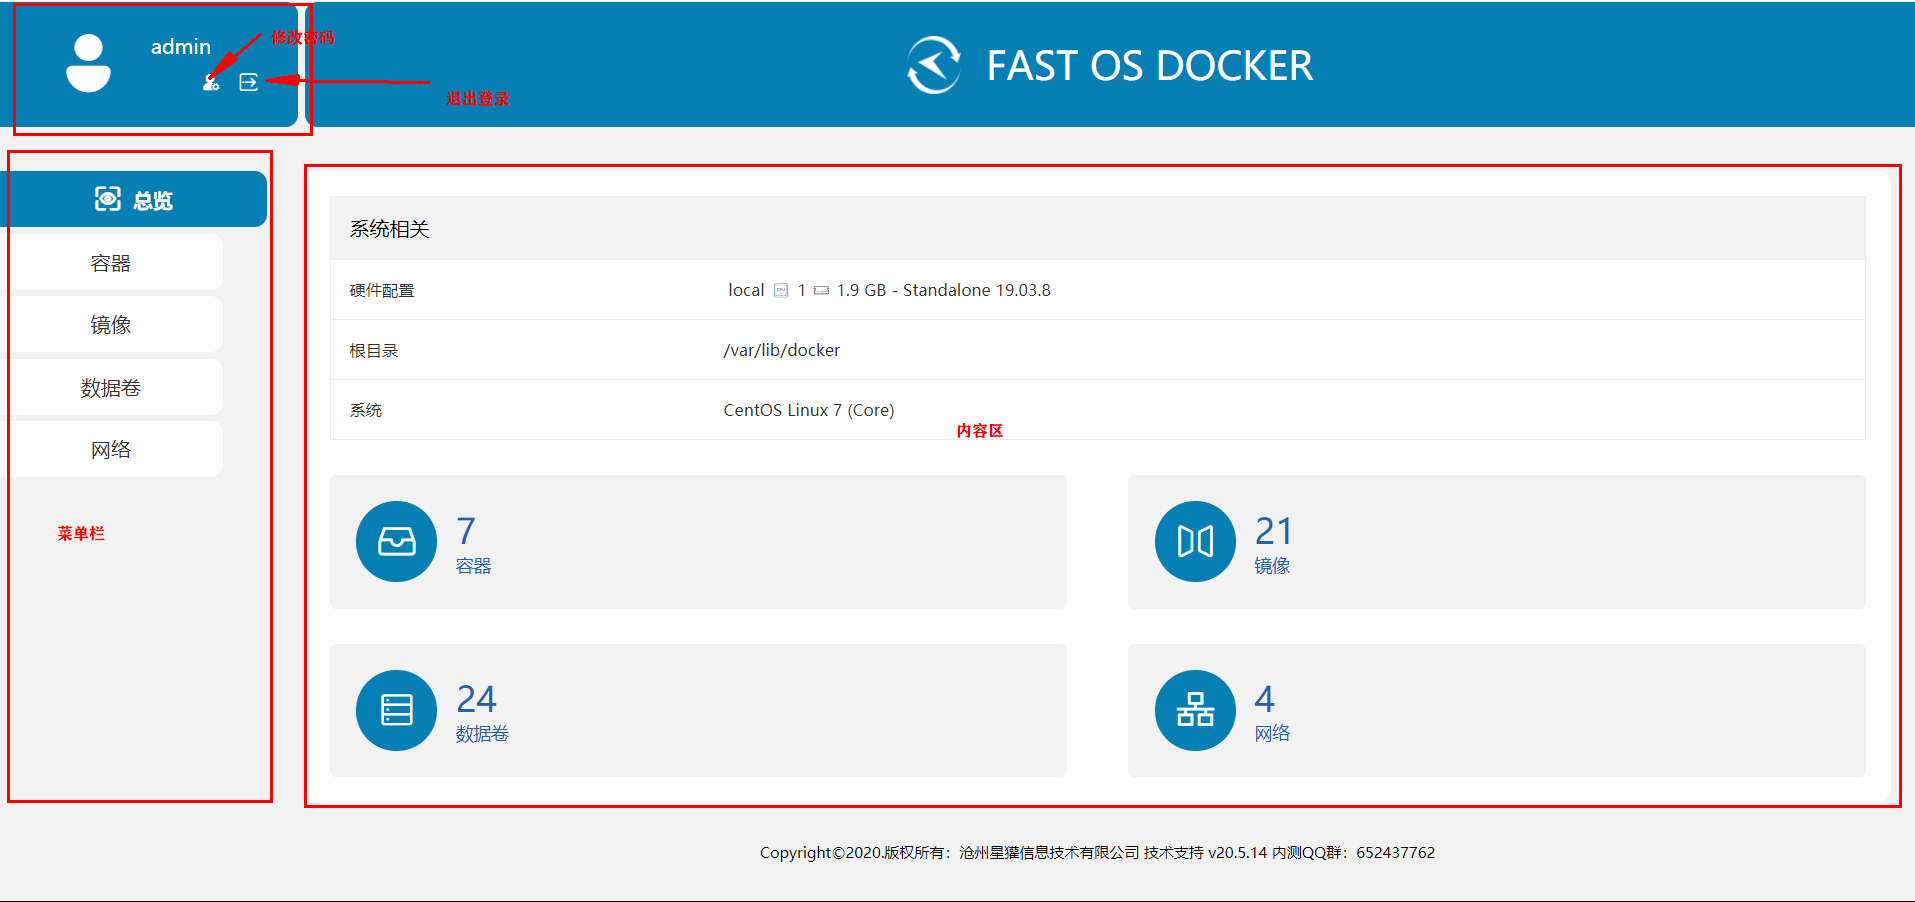Click the FAST OS DOCKER logo icon
This screenshot has height=902, width=1915.
click(934, 65)
